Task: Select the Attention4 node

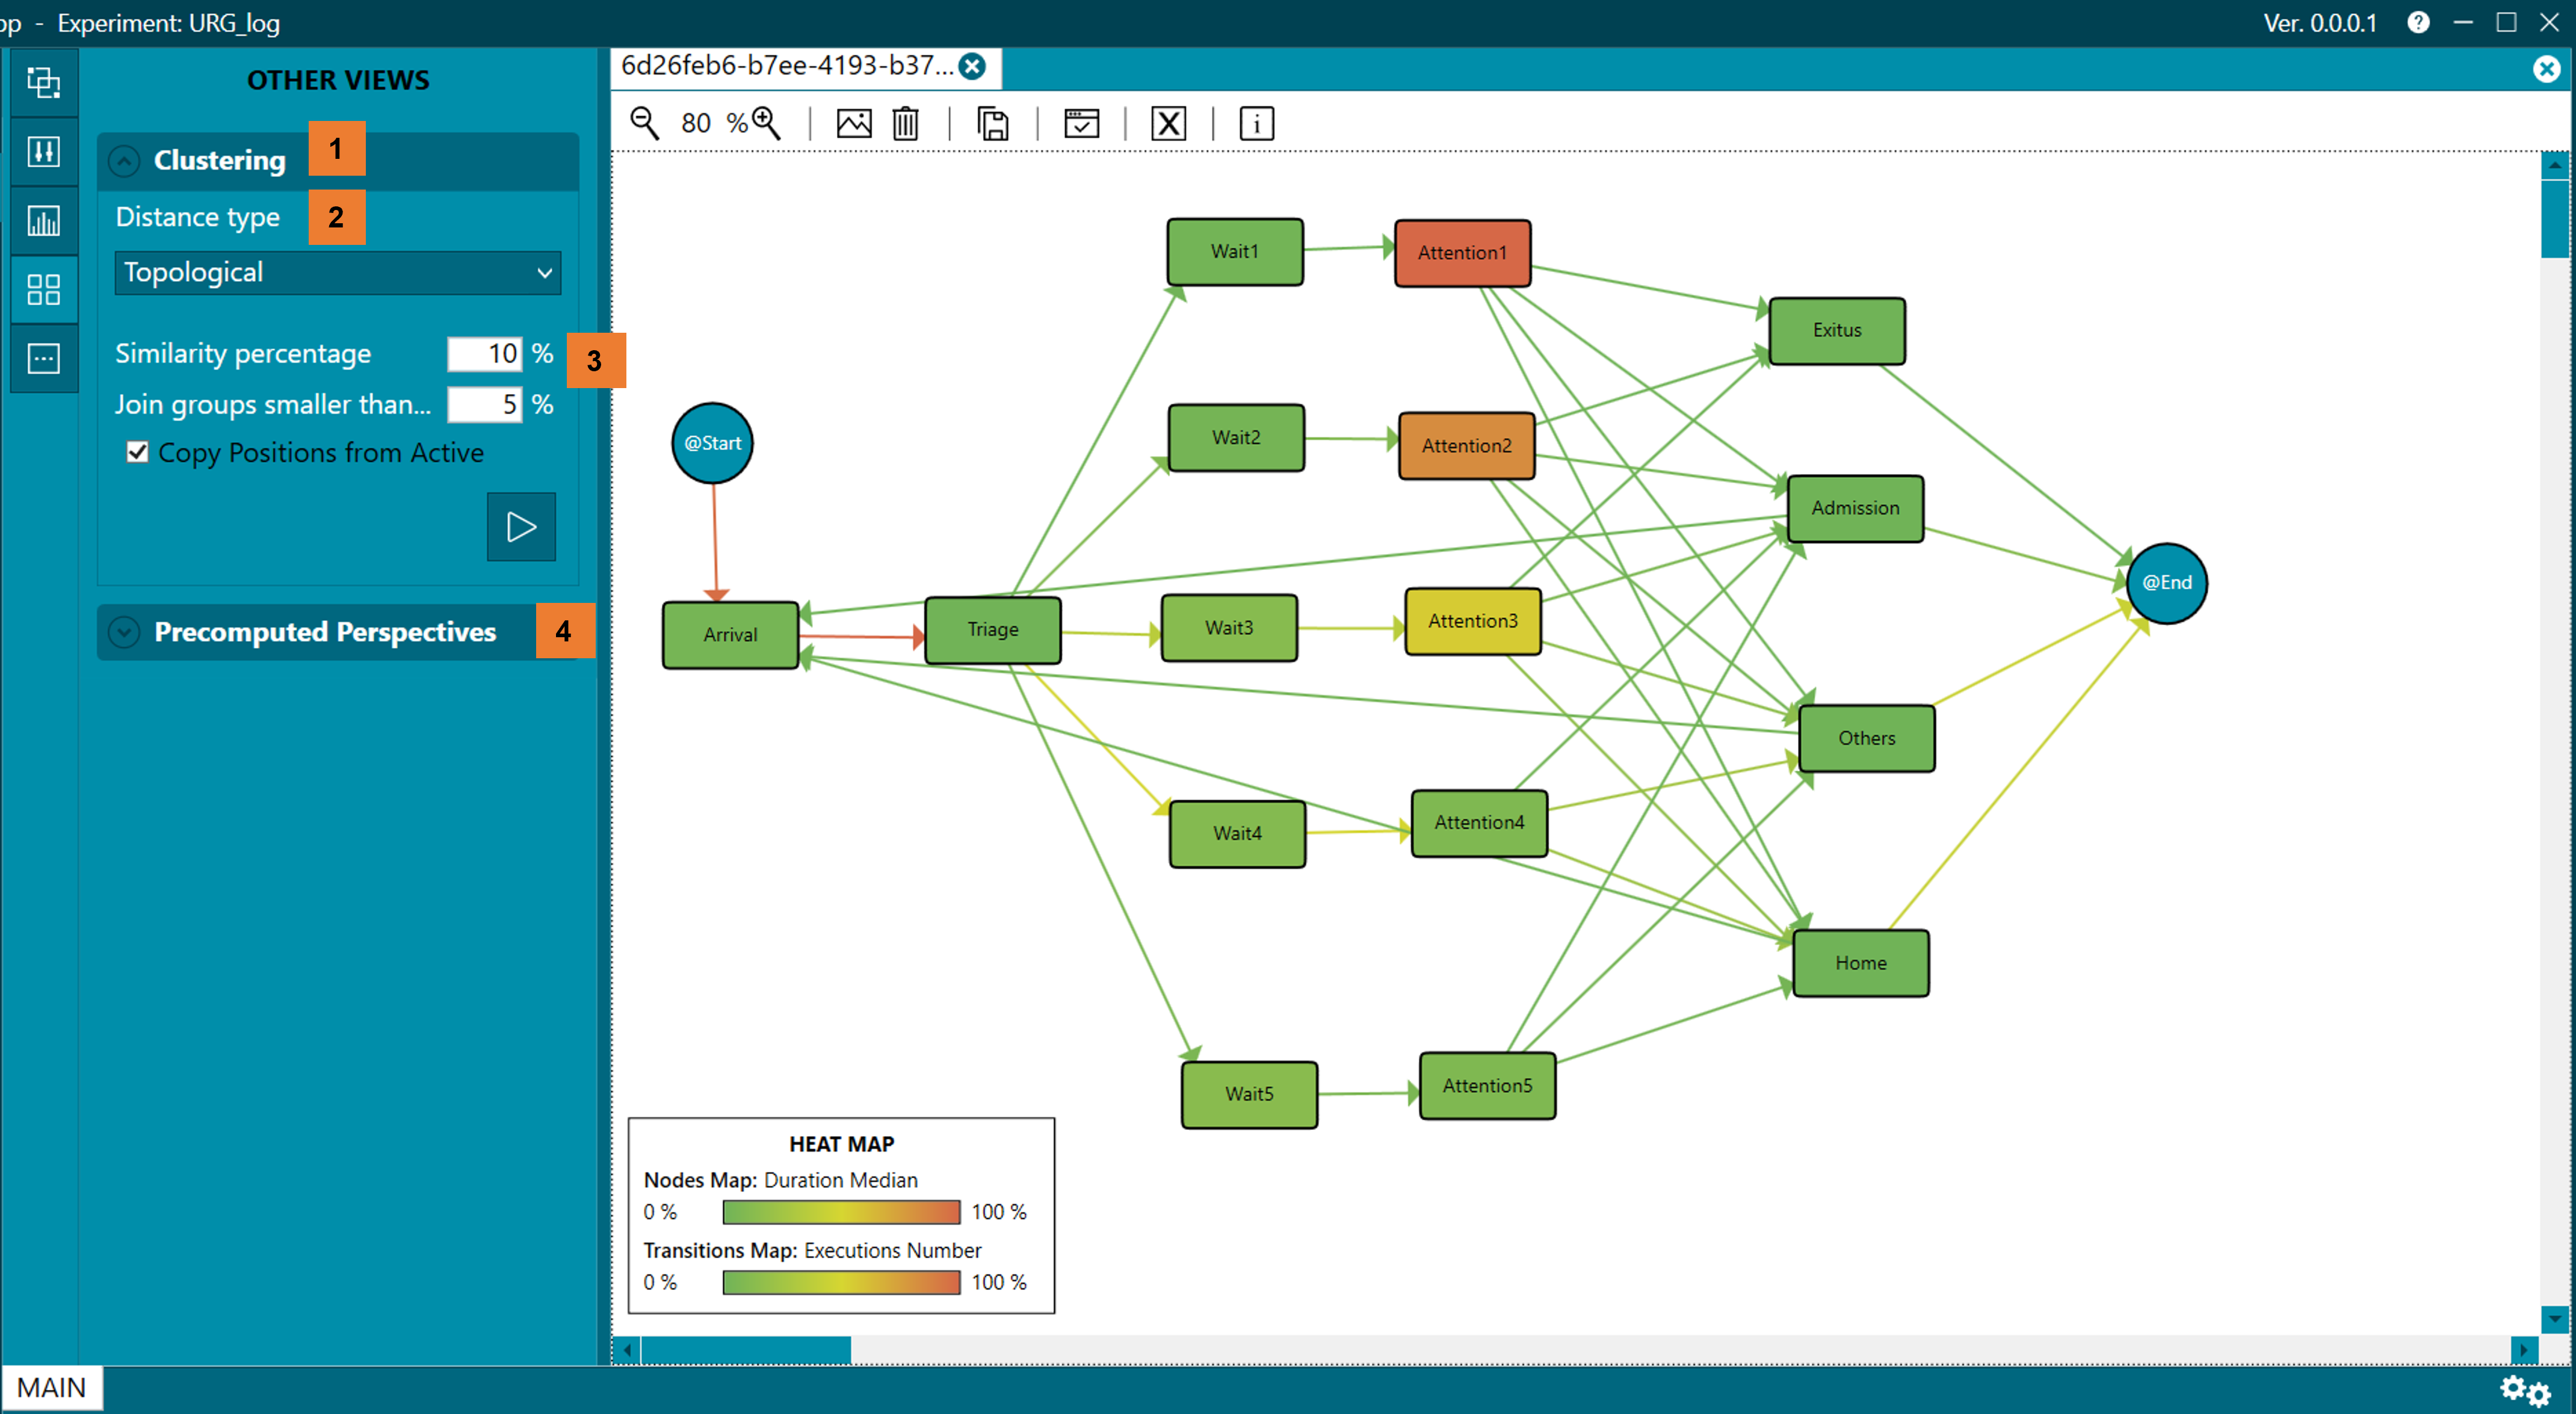Action: click(x=1479, y=823)
